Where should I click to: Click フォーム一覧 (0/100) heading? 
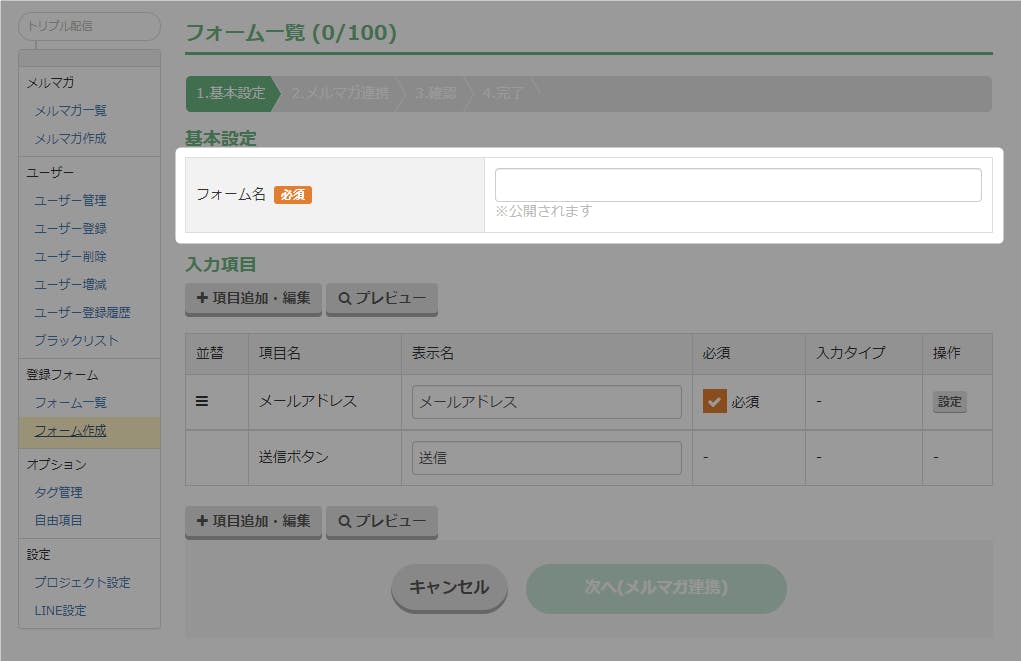coord(291,33)
